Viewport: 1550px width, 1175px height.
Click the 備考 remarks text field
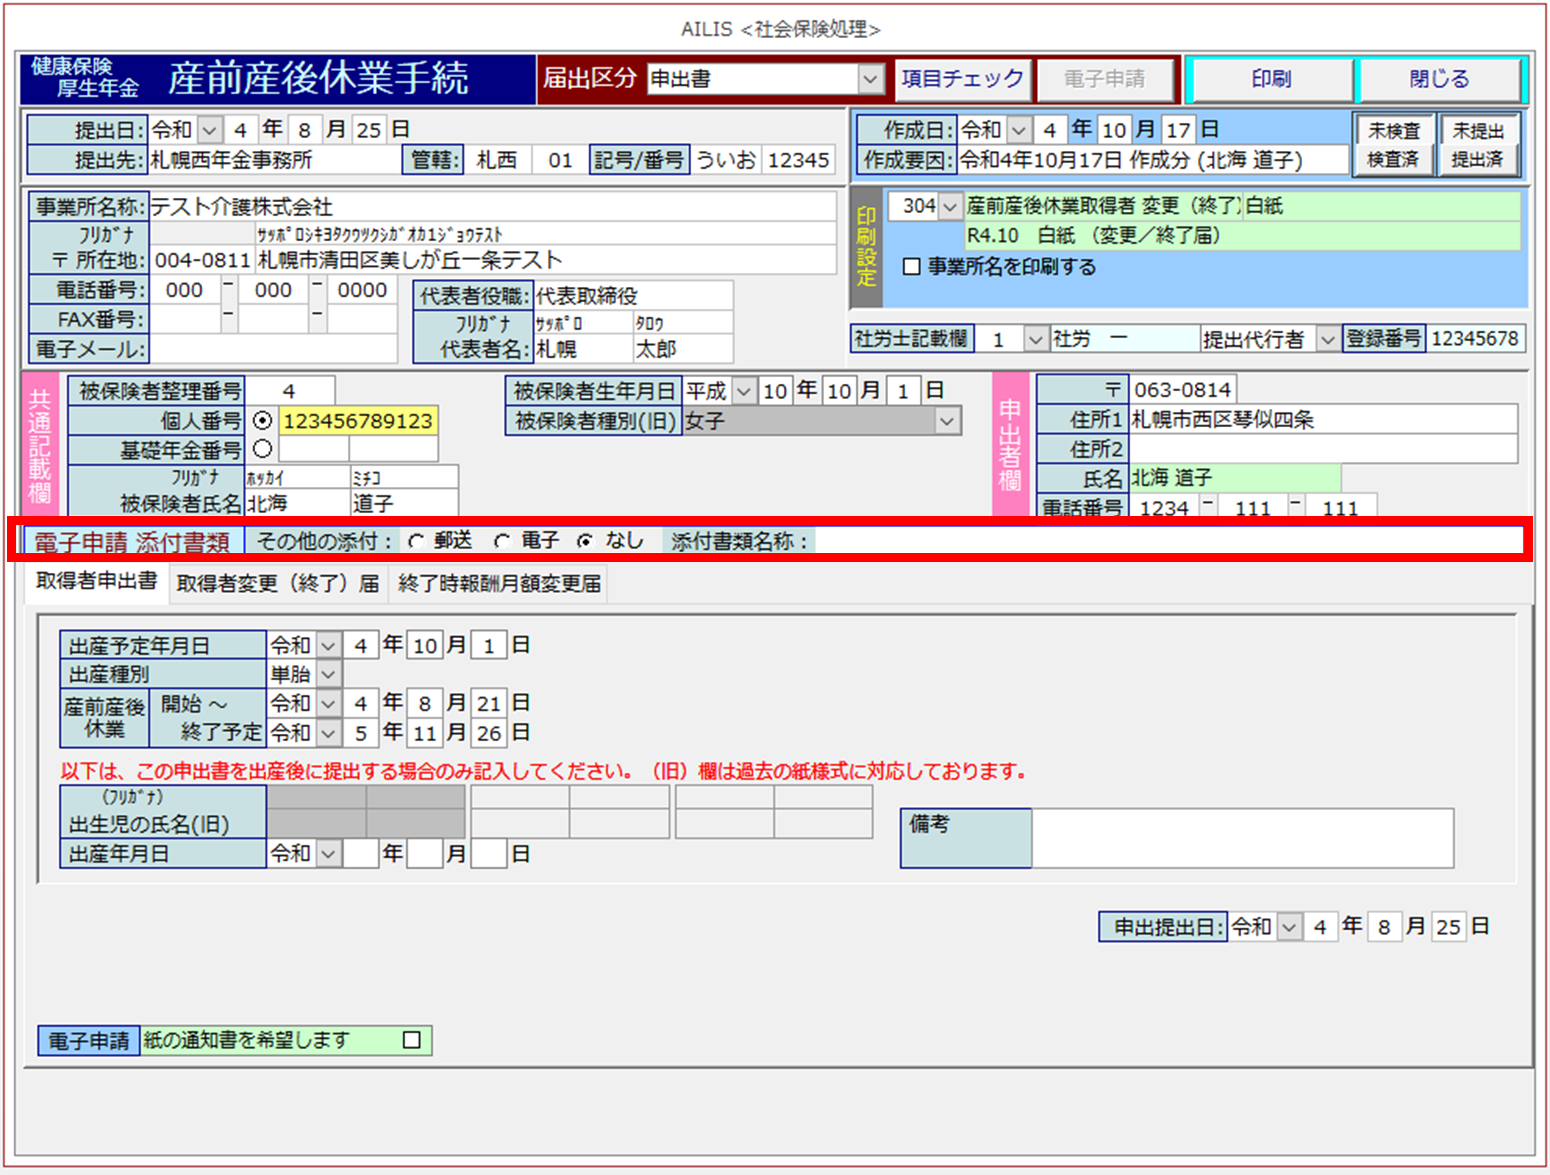[x=1242, y=838]
